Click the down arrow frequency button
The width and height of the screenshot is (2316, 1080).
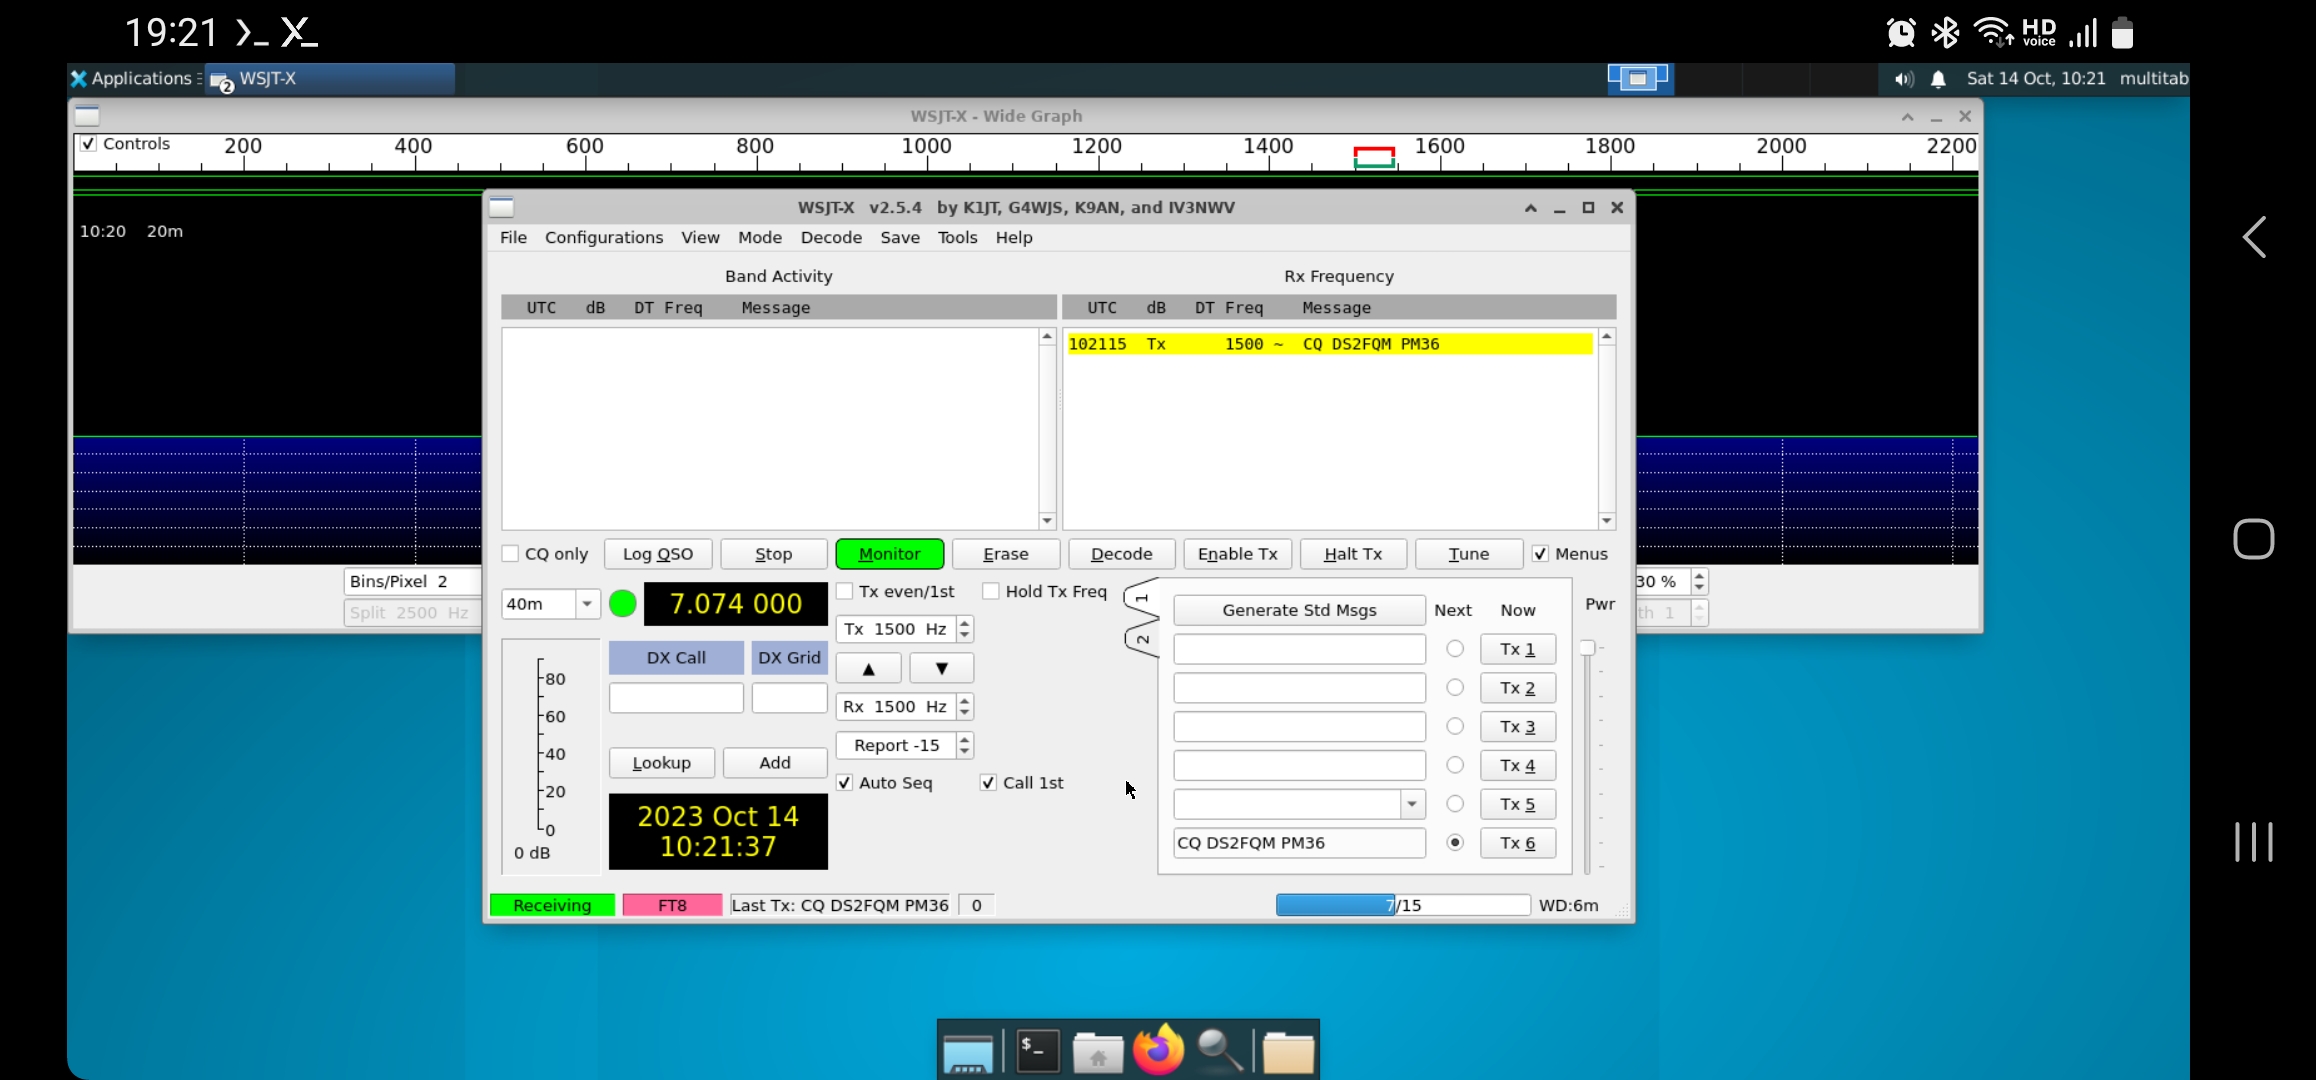tap(941, 668)
